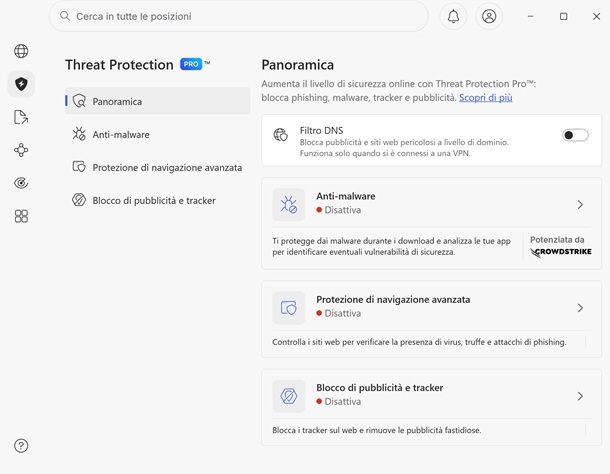Click the Anti-malware bug icon in card
Screen dimensions: 610x474
289,205
